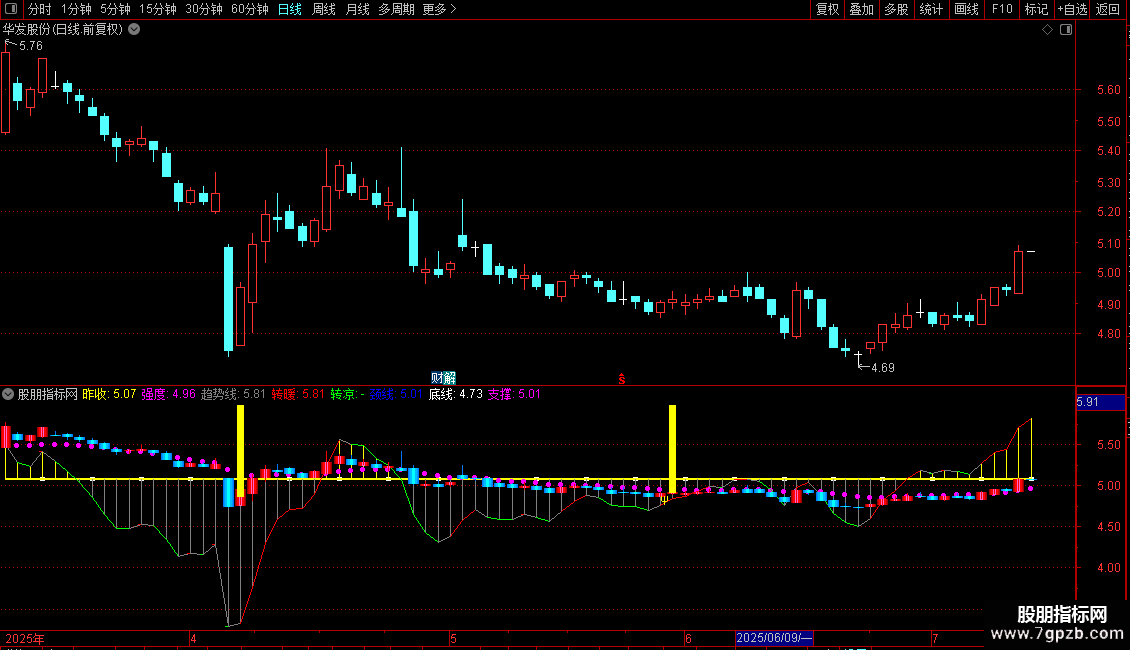Open the 复权 adjustment options
Viewport: 1130px width, 650px height.
click(x=827, y=9)
